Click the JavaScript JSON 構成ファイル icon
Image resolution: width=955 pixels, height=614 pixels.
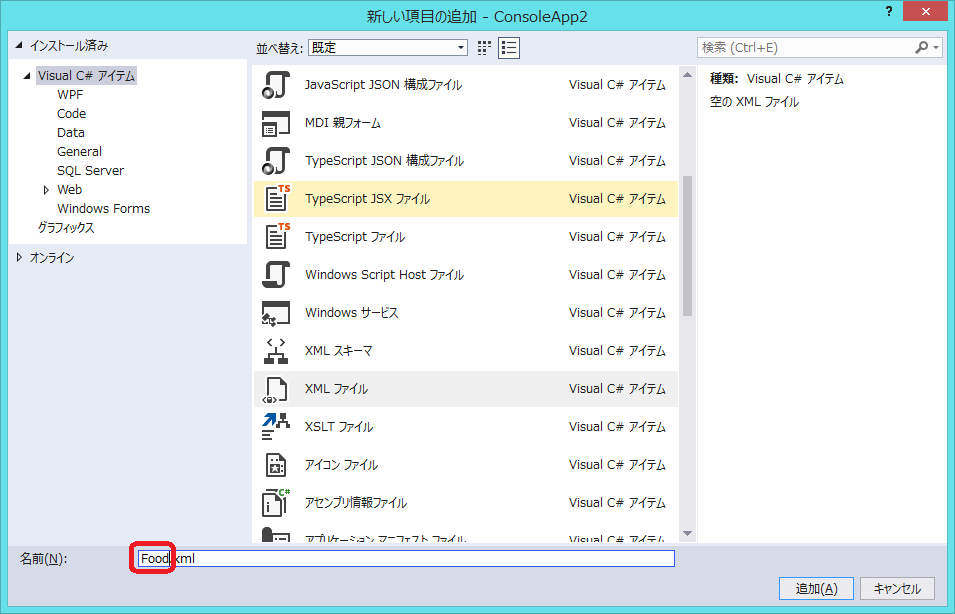(276, 85)
